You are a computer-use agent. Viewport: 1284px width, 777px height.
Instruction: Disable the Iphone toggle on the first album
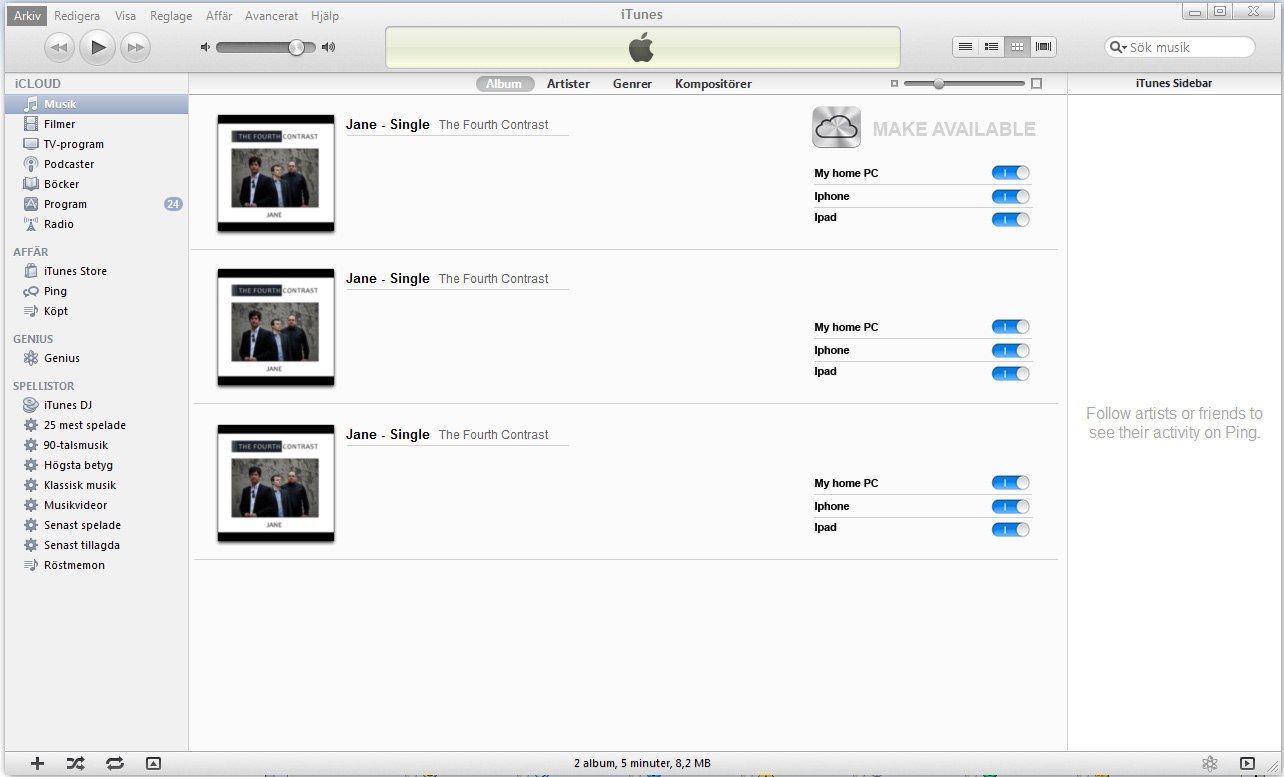[1010, 196]
